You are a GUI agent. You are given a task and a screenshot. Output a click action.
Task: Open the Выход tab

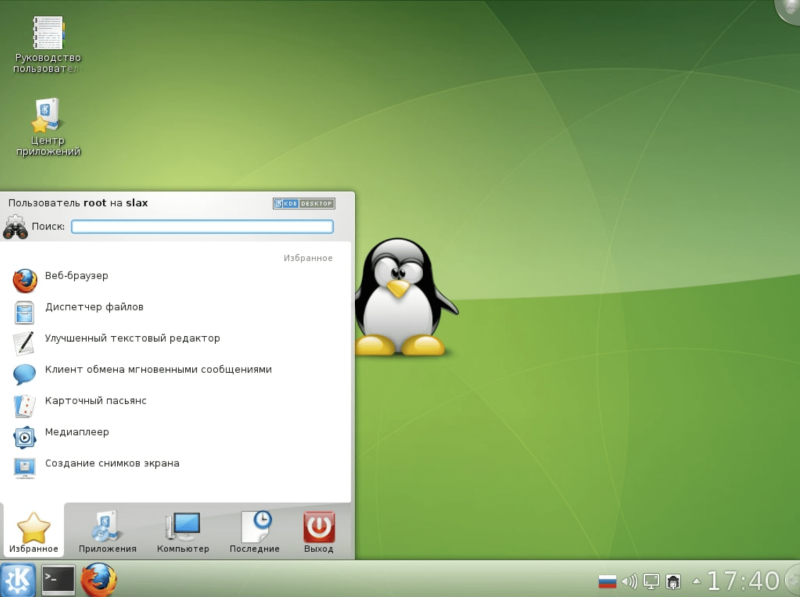click(319, 532)
